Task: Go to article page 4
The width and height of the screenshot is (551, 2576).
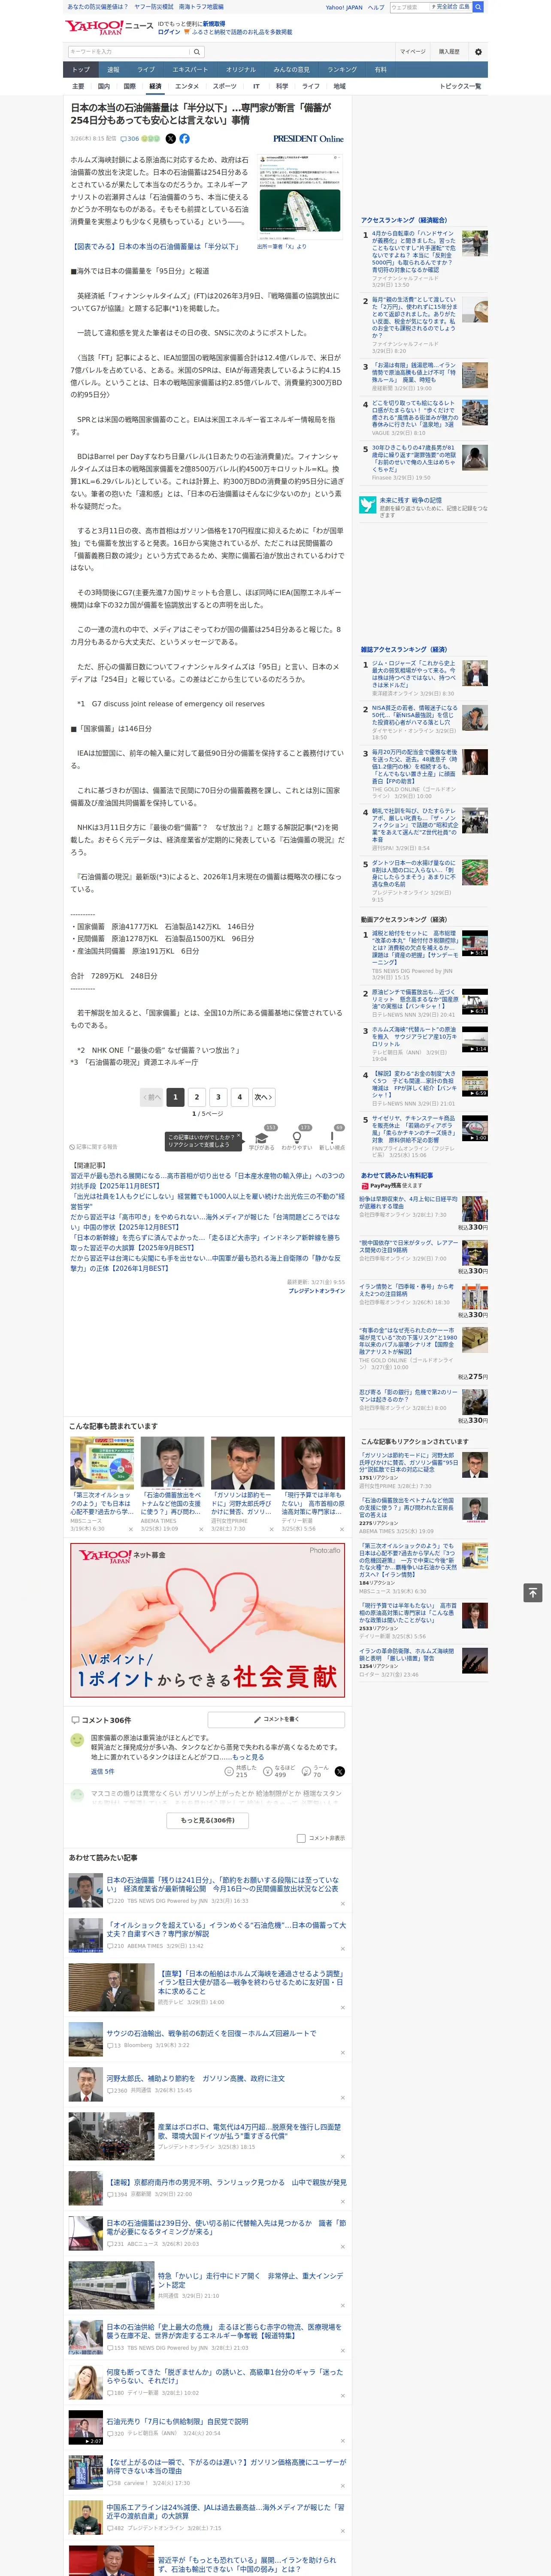Action: pos(239,1097)
